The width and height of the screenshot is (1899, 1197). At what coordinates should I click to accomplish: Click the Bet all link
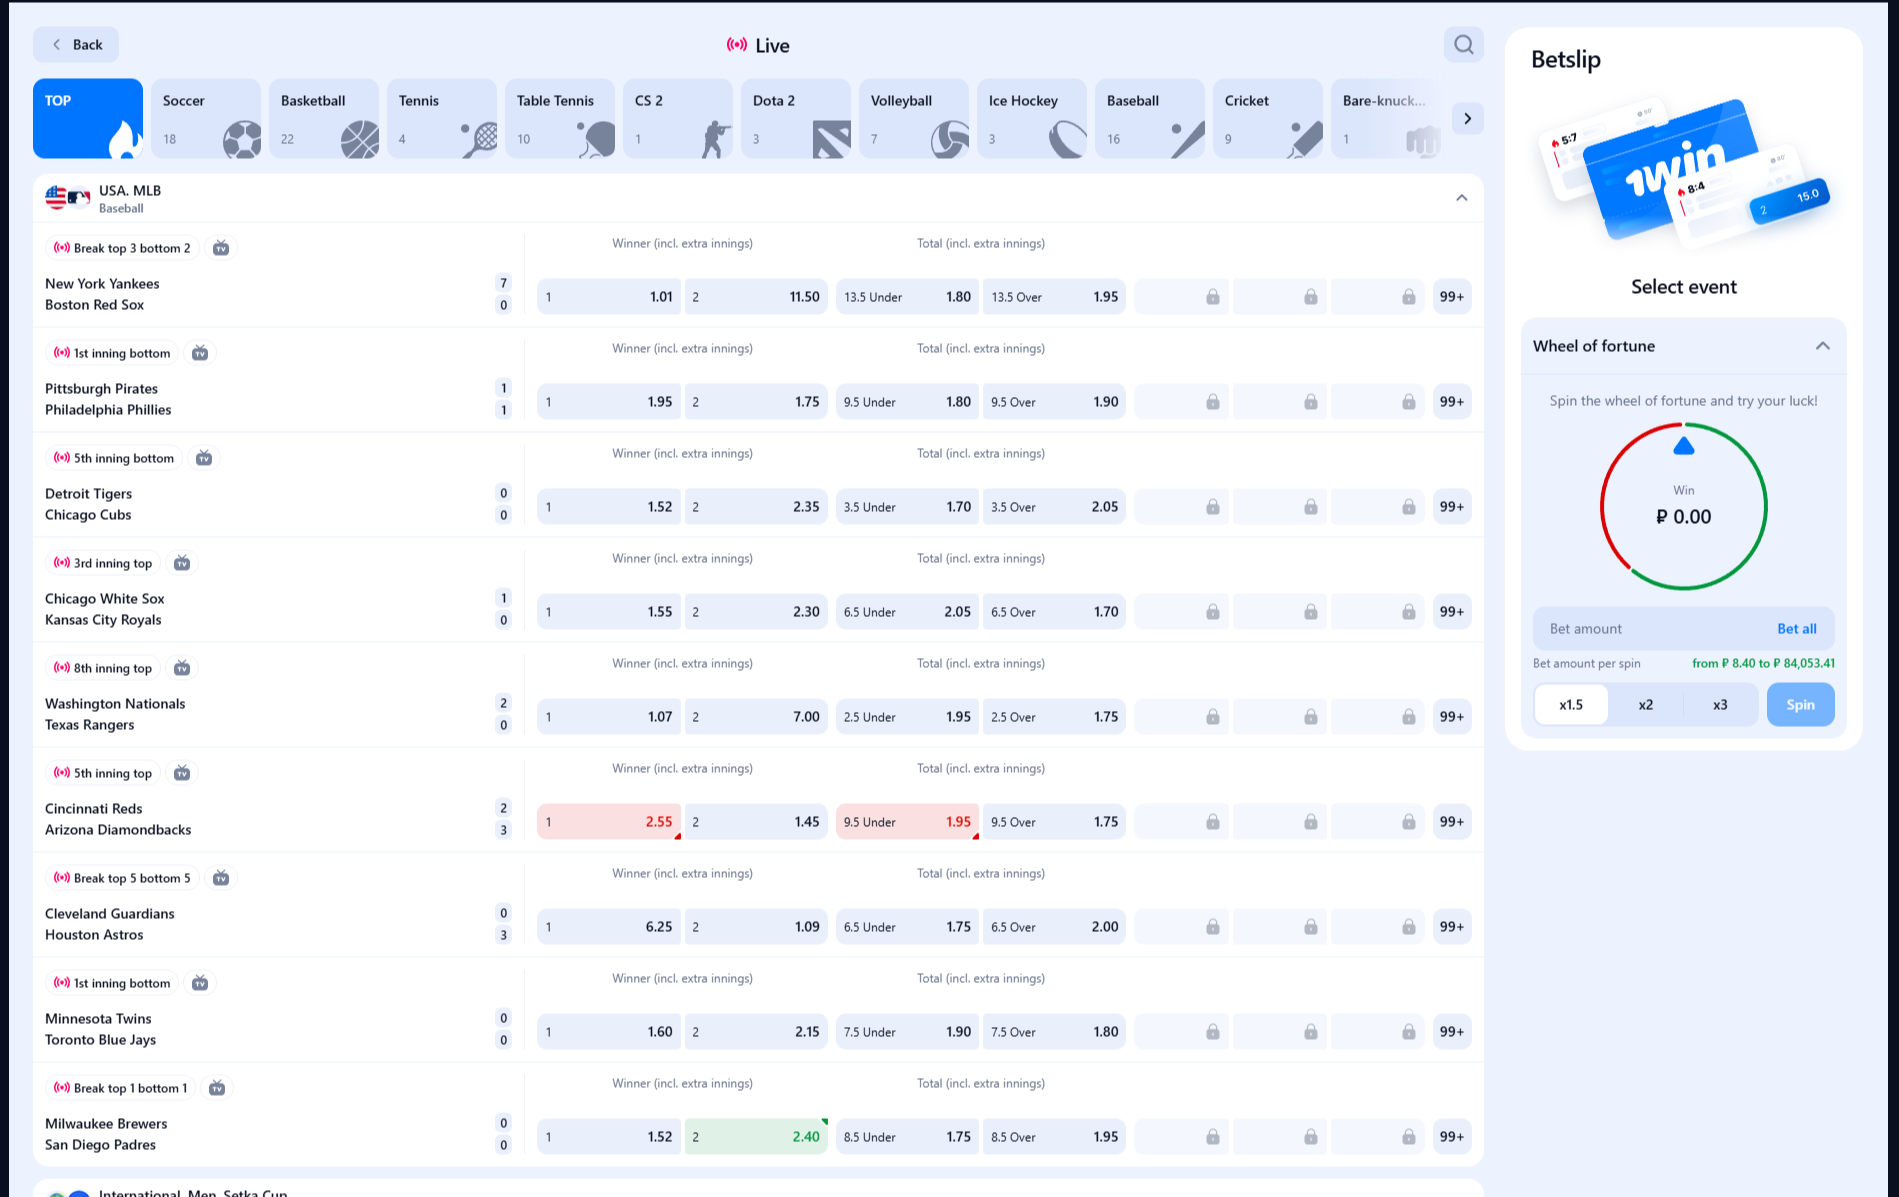click(x=1796, y=629)
